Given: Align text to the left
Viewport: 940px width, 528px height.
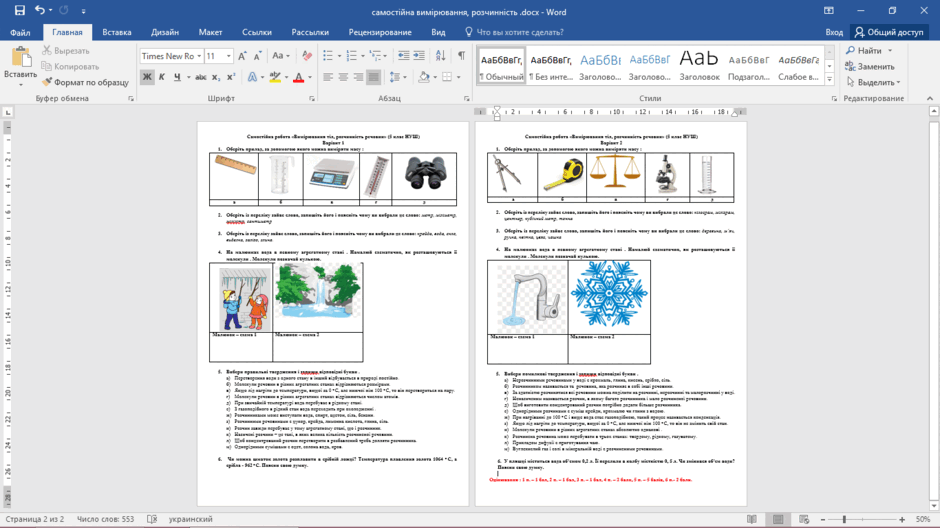Looking at the screenshot, I should (x=328, y=77).
